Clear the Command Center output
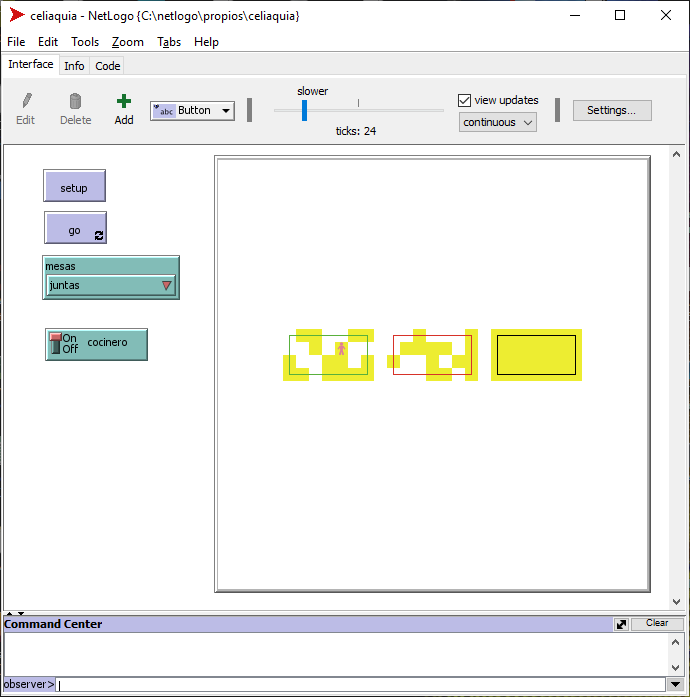Screen dimensions: 690x697 coord(657,623)
